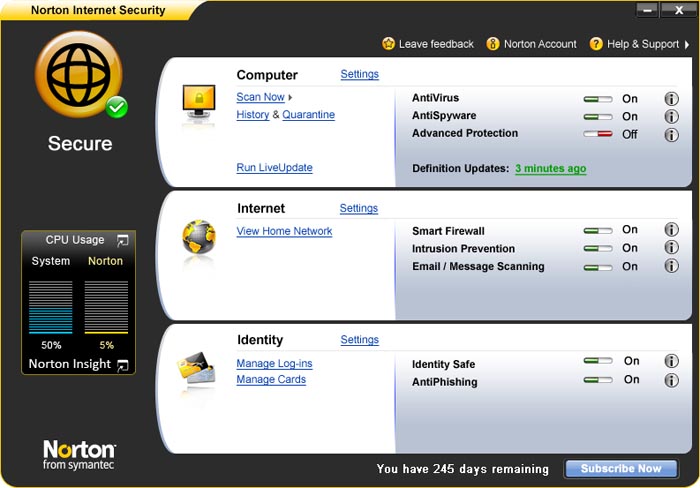This screenshot has width=700, height=488.
Task: Enable the Advanced Protection switch
Action: (598, 134)
